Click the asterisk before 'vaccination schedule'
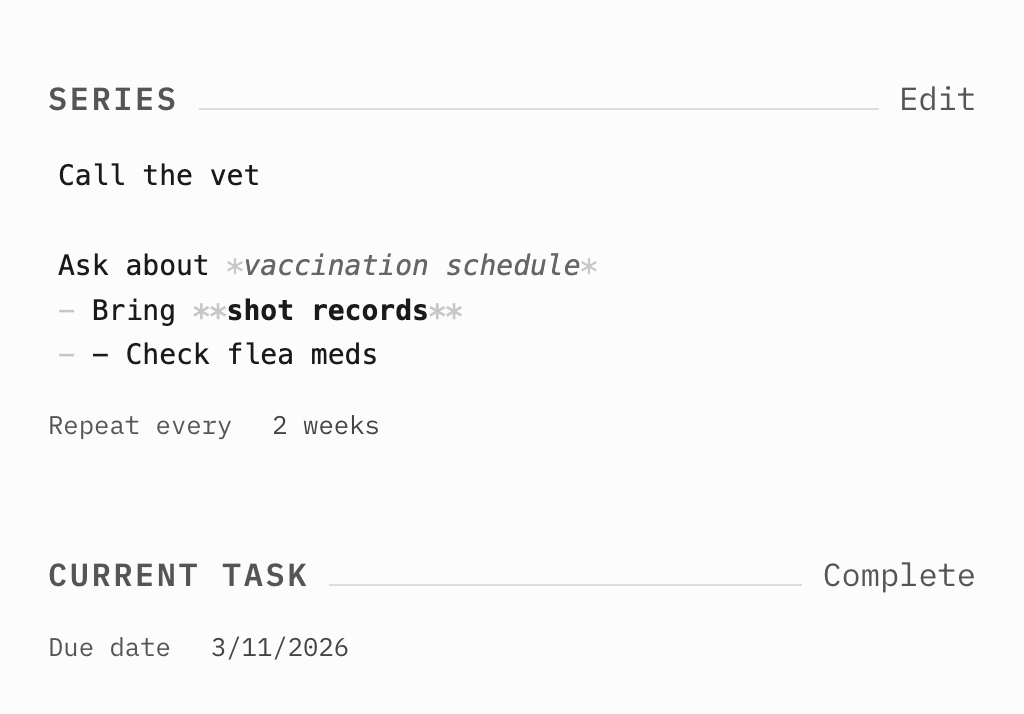1024x714 pixels. [x=234, y=266]
